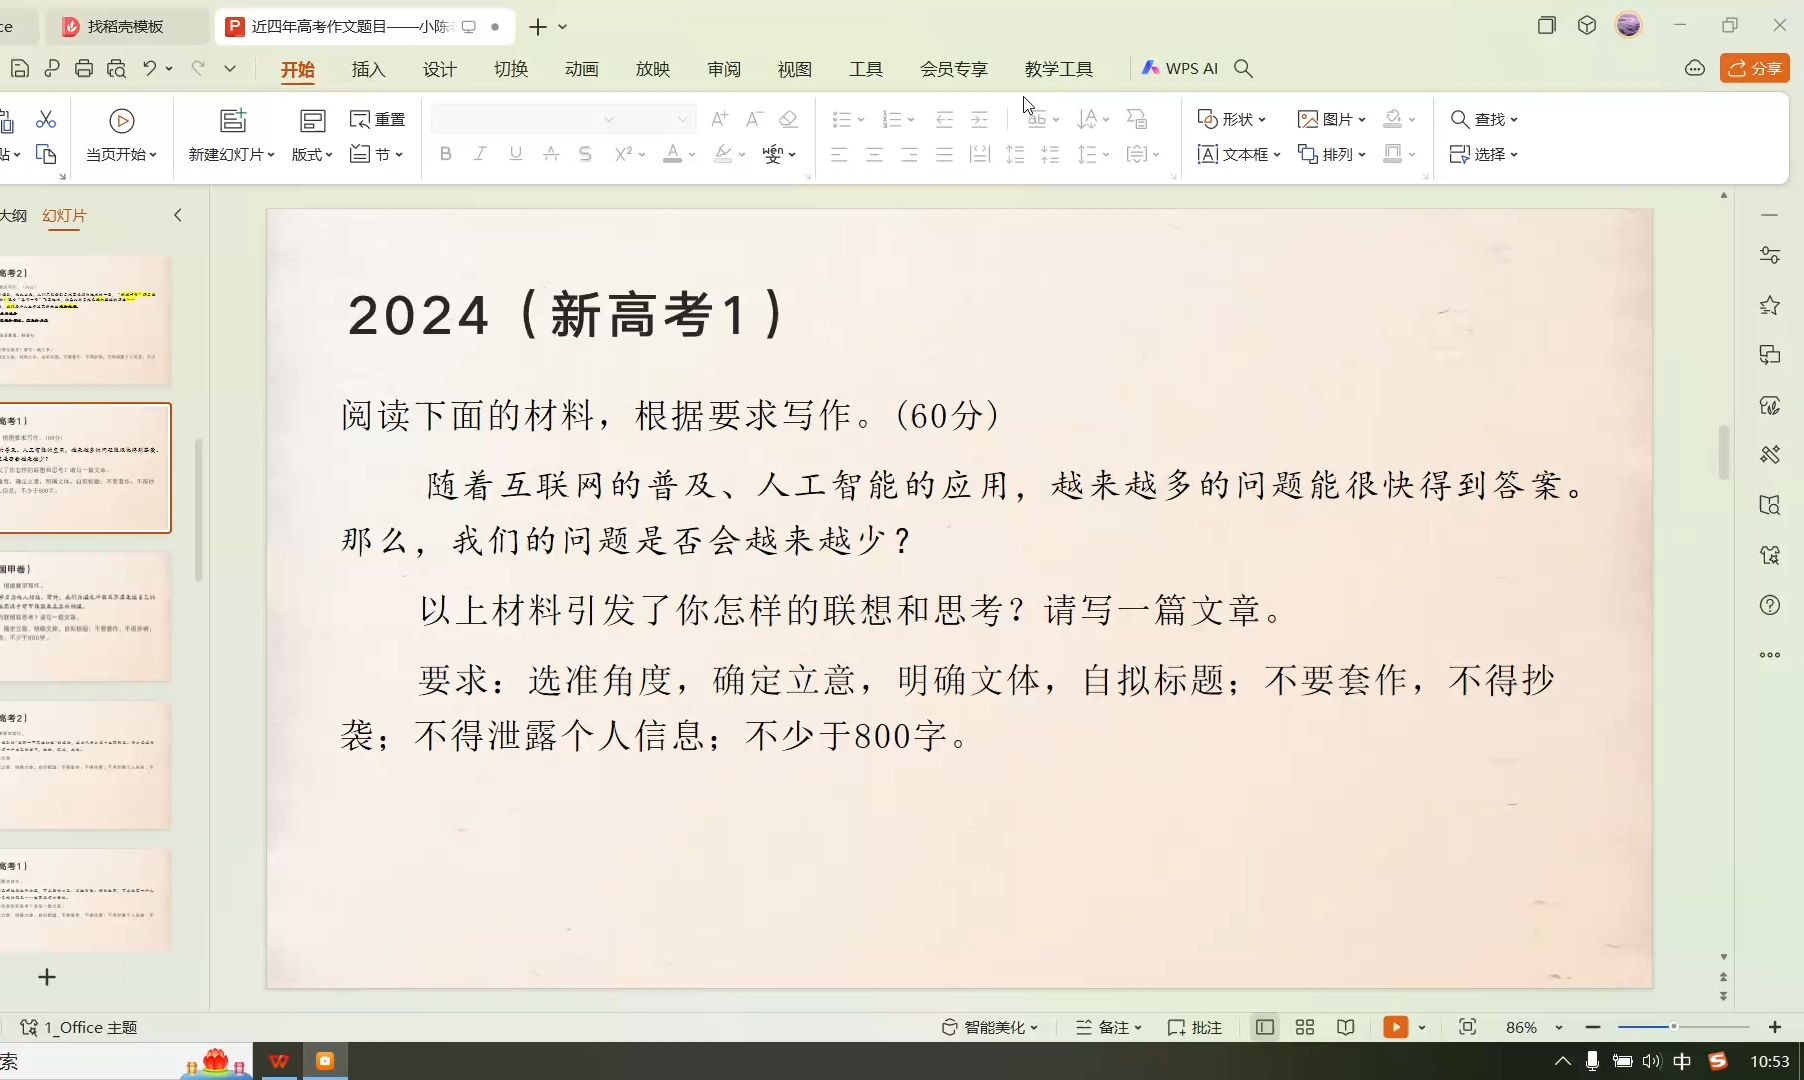Decrease font size with A- icon
1804x1080 pixels.
(x=755, y=119)
